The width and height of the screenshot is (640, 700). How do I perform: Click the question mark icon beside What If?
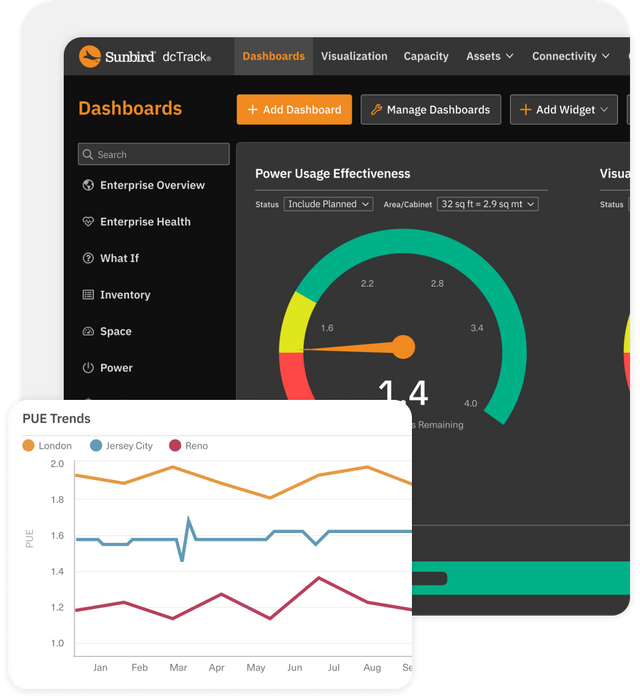point(88,258)
